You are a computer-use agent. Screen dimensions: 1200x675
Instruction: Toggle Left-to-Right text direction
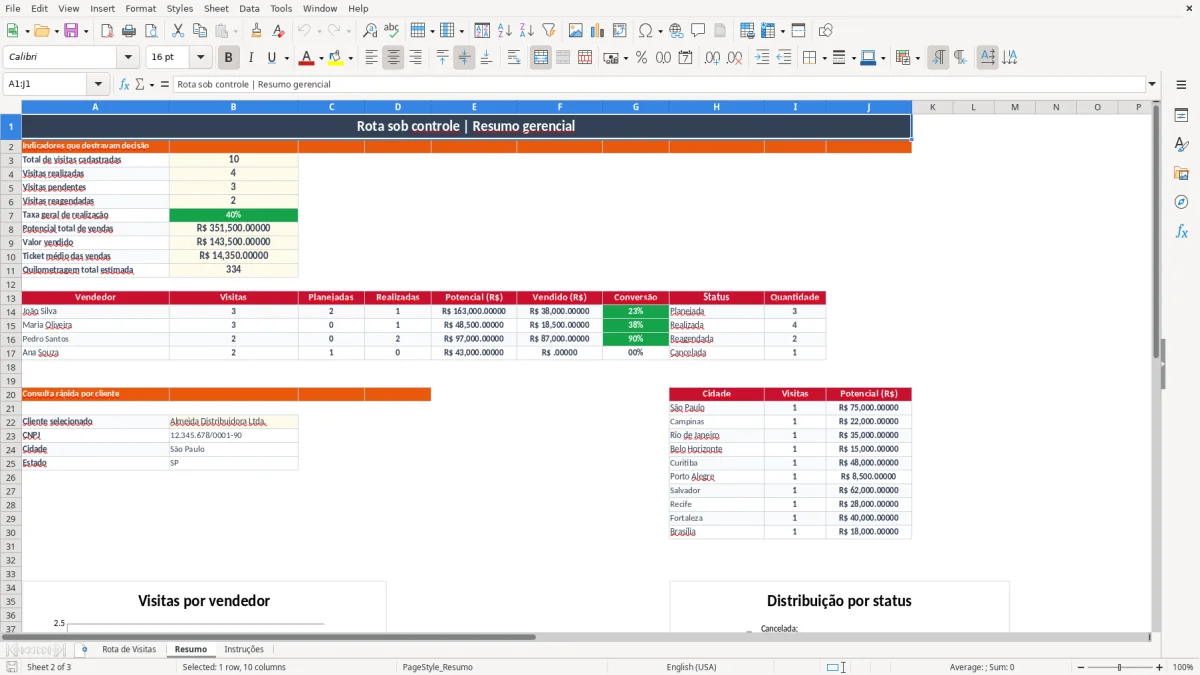938,58
